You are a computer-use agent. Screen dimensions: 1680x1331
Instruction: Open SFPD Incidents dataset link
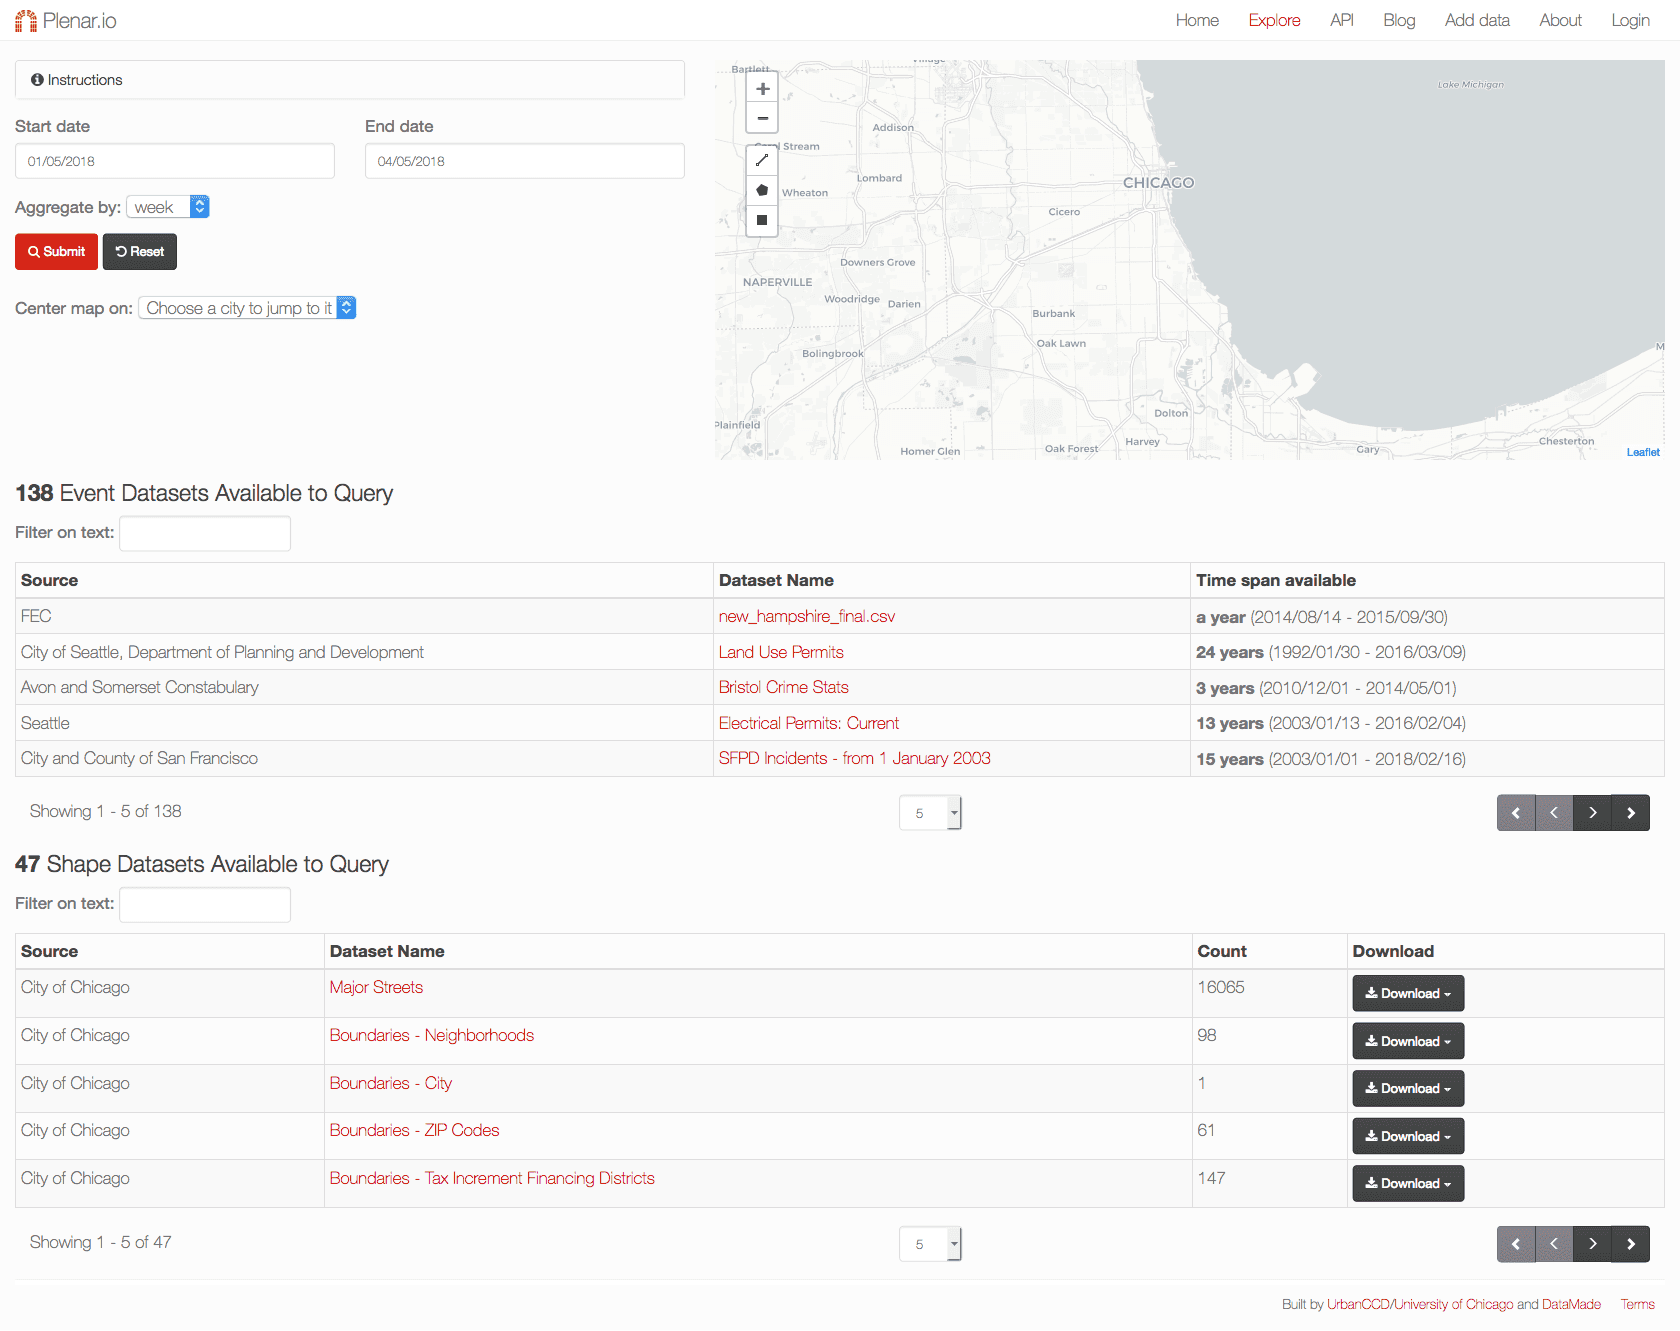coord(855,759)
